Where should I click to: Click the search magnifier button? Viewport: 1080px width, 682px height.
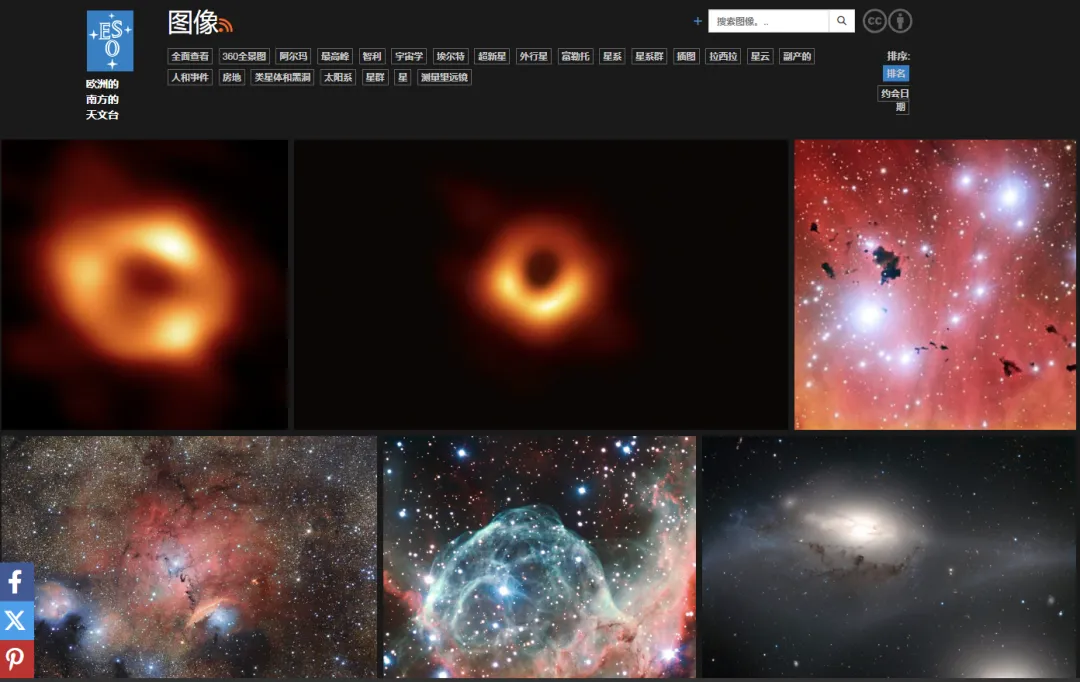pos(842,21)
